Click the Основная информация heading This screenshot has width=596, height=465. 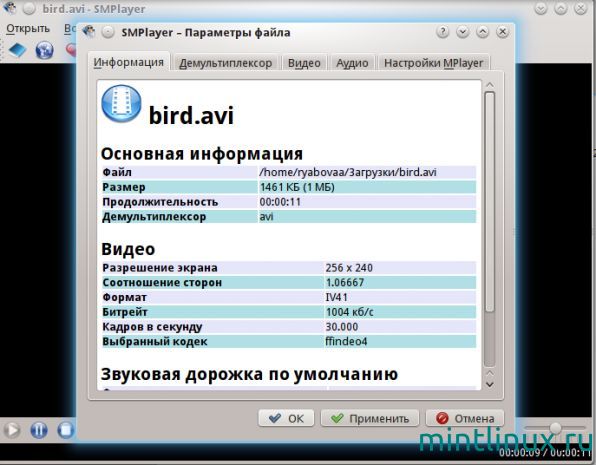202,154
